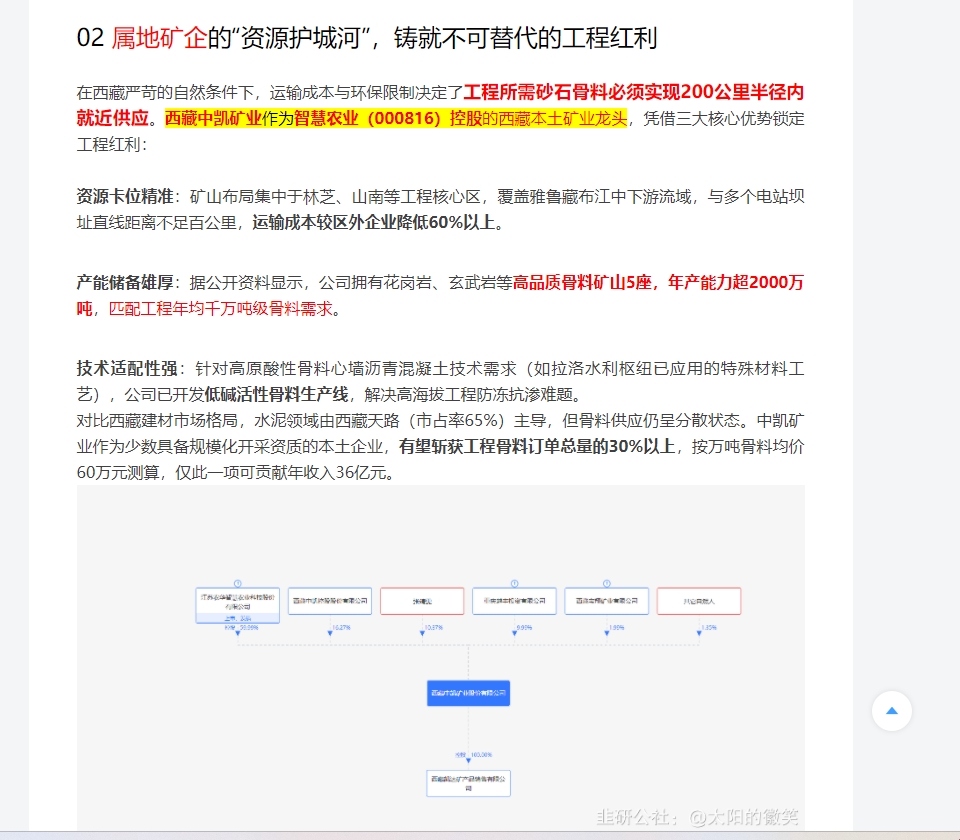The image size is (960, 840).
Task: Click the bold label "技术适配性强"
Action: pyautogui.click(x=127, y=369)
